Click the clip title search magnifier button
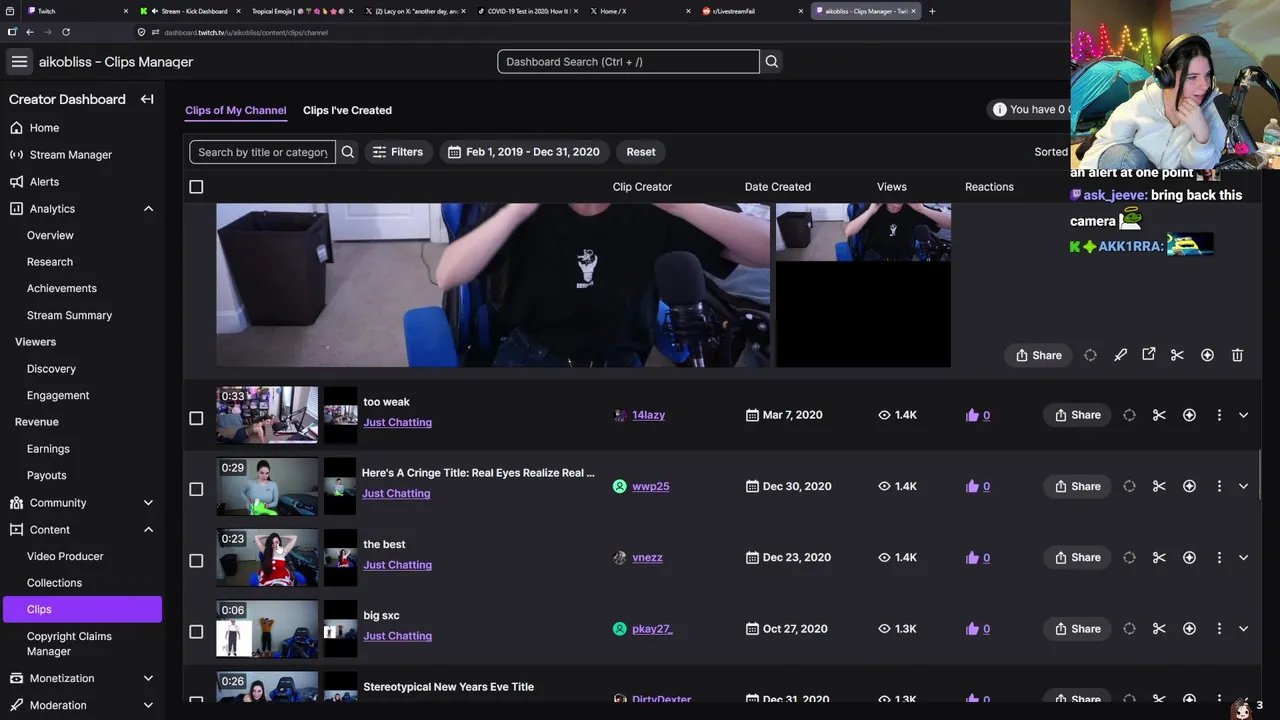This screenshot has height=720, width=1280. point(348,152)
